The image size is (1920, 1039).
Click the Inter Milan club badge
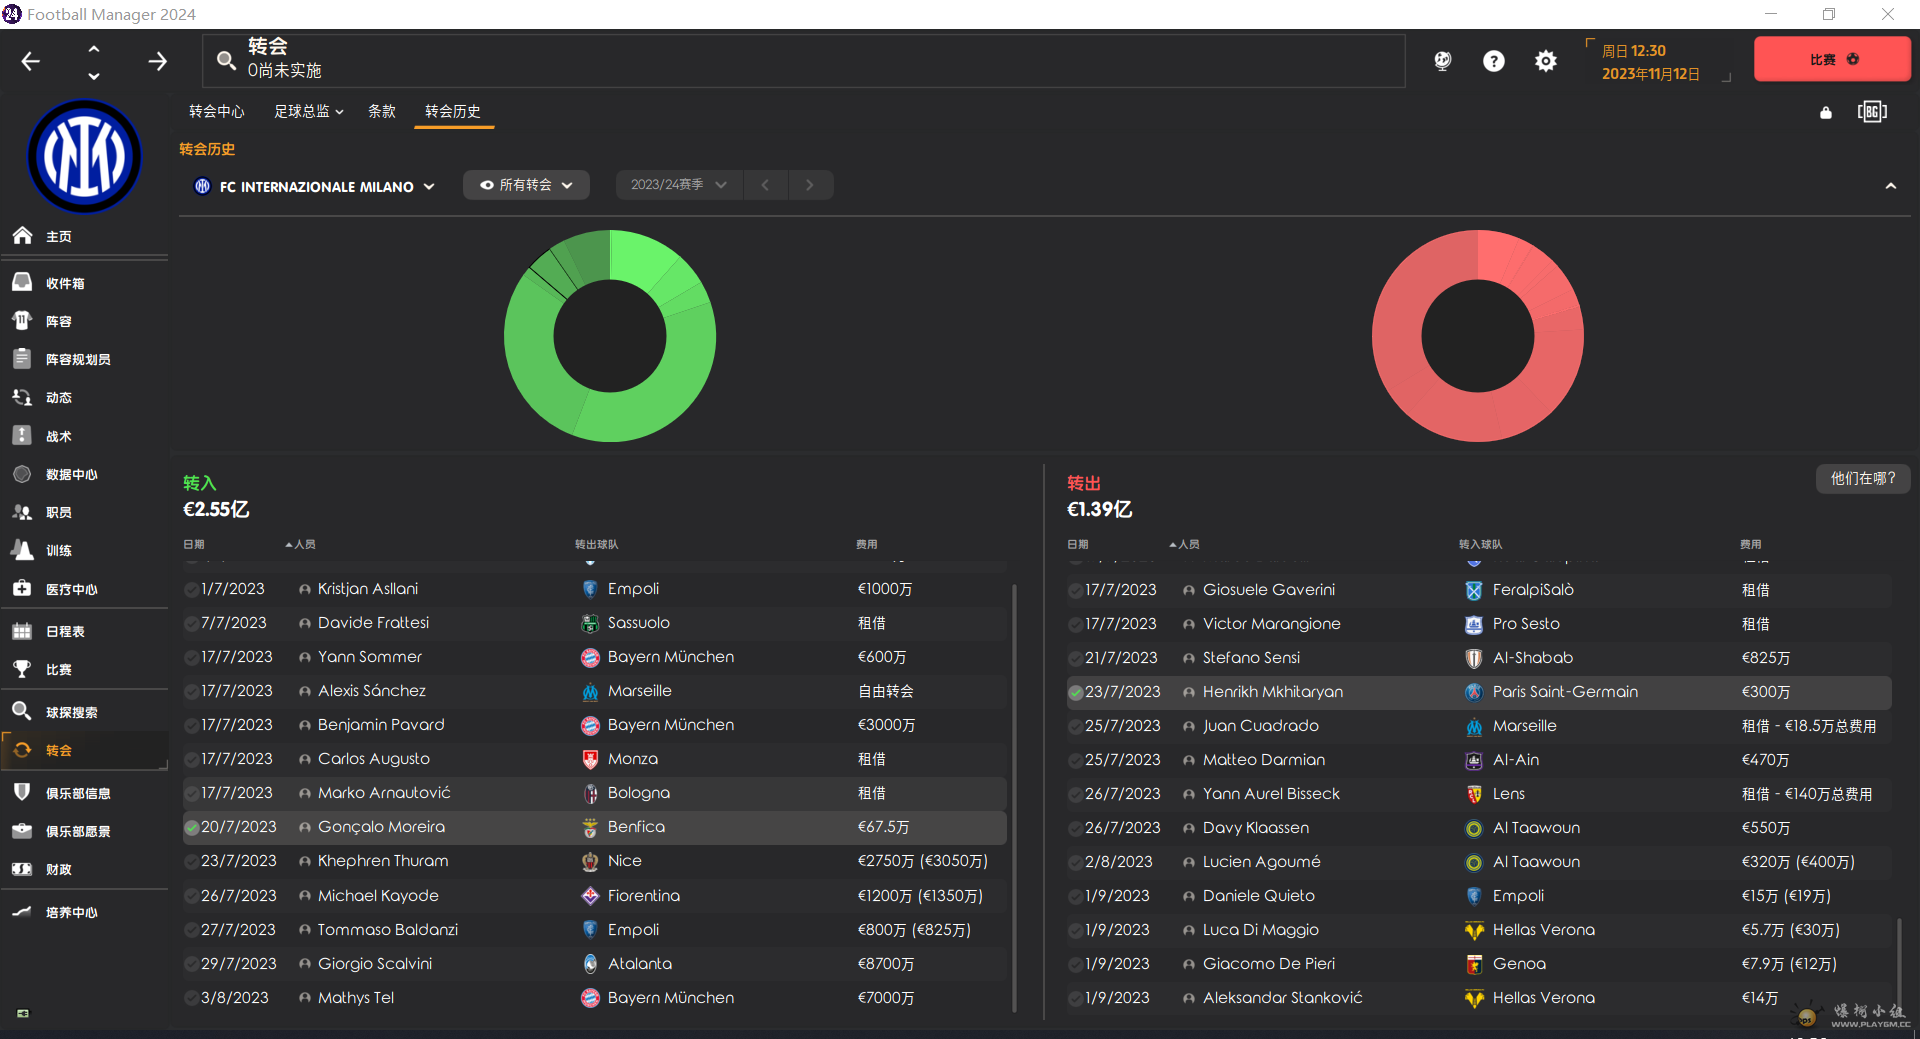84,157
